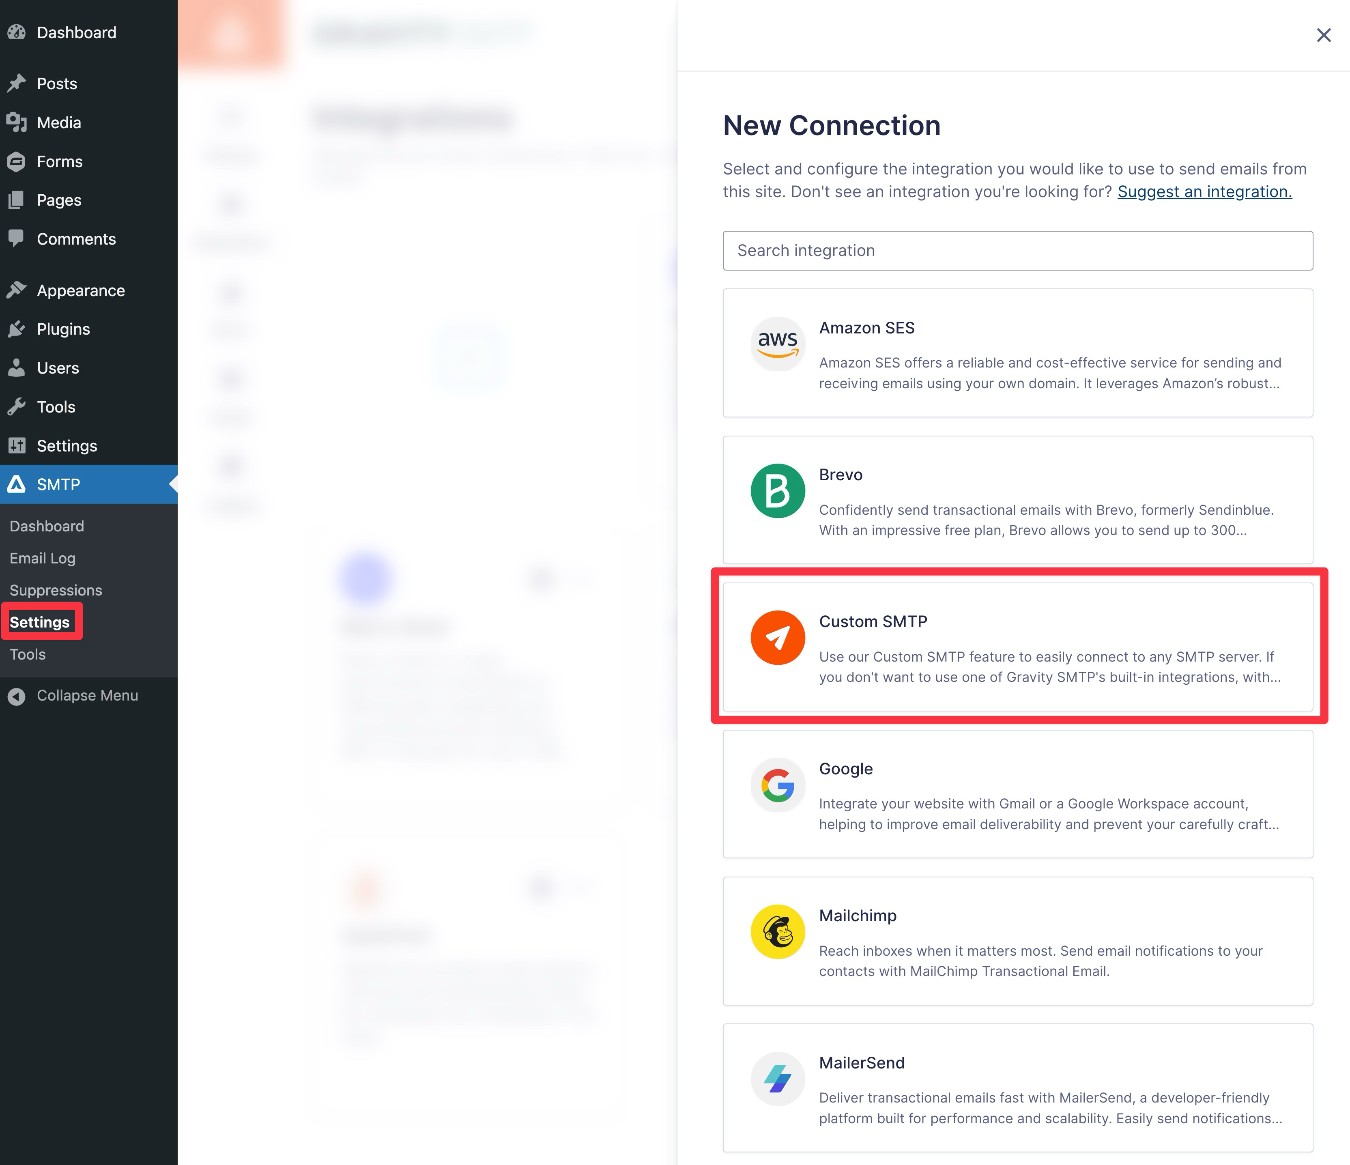Open the Posts menu item

pos(56,84)
